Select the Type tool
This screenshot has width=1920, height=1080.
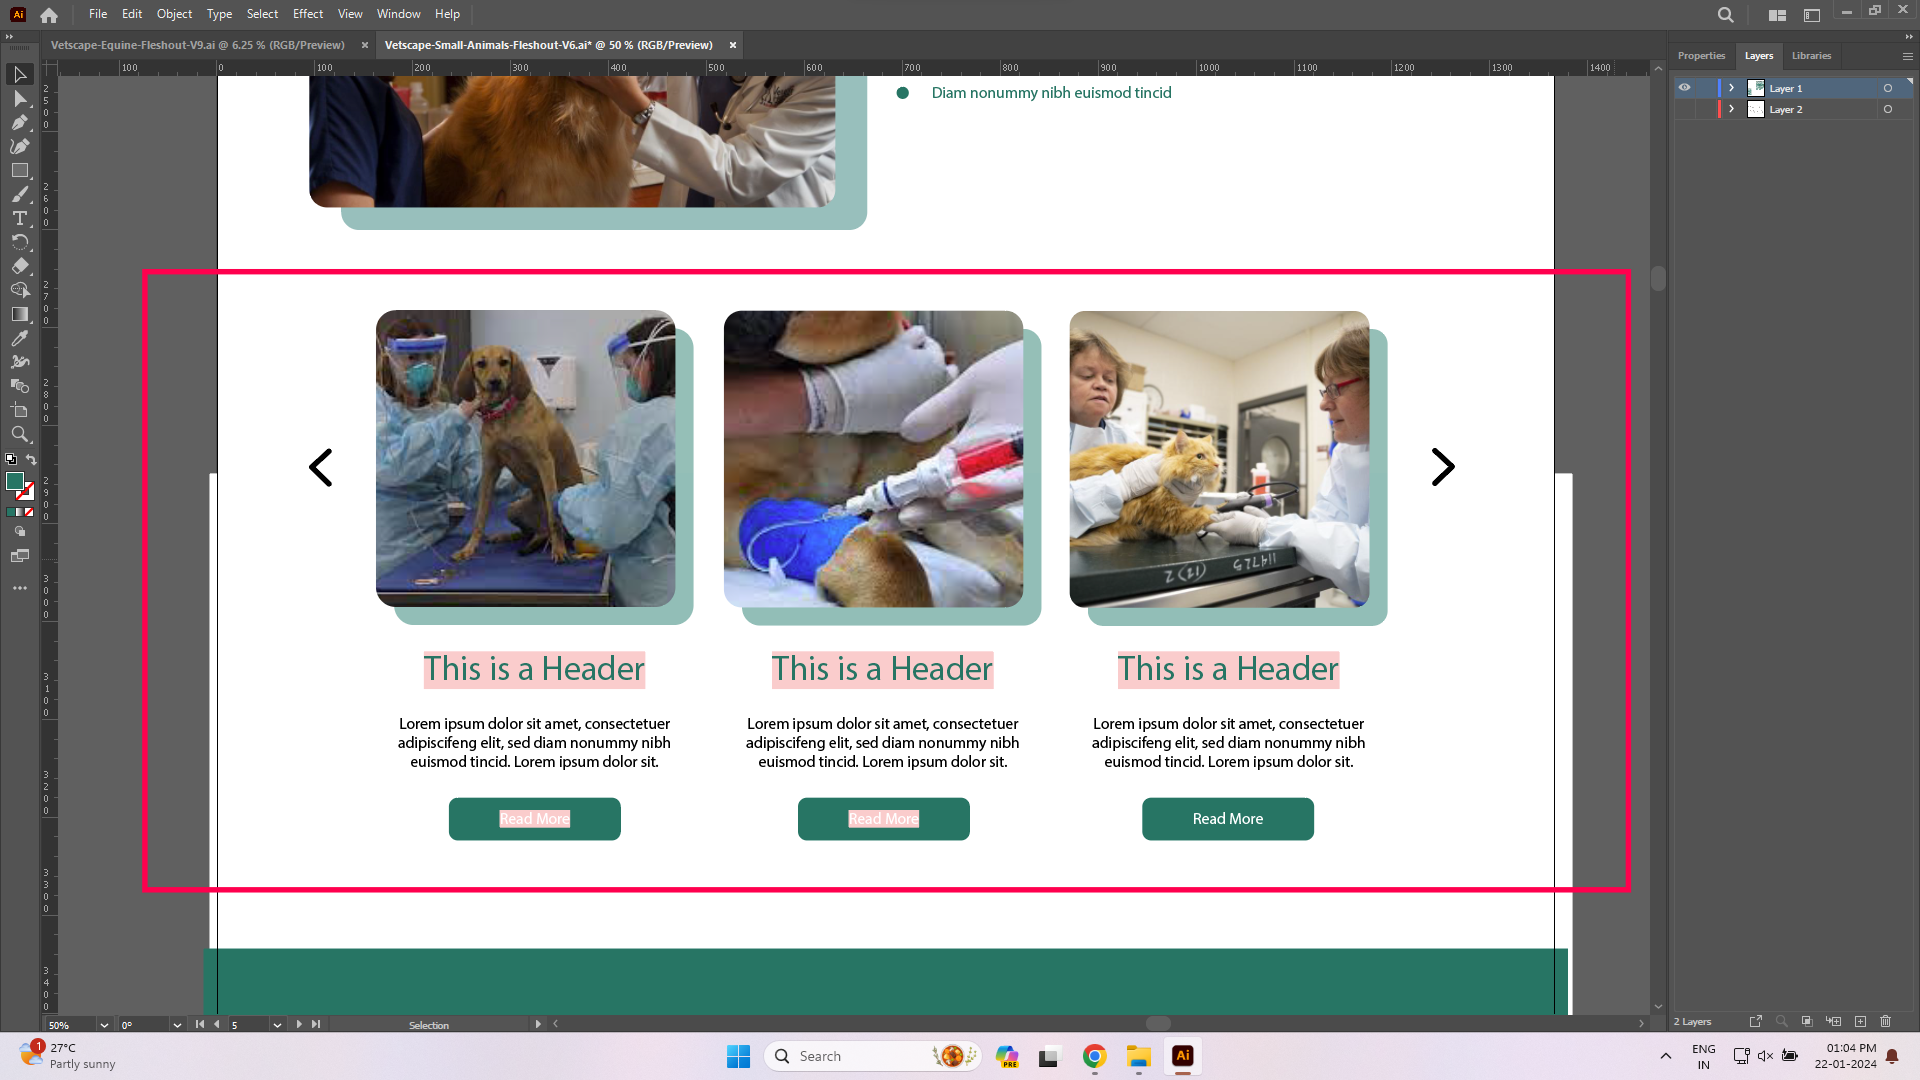point(19,219)
